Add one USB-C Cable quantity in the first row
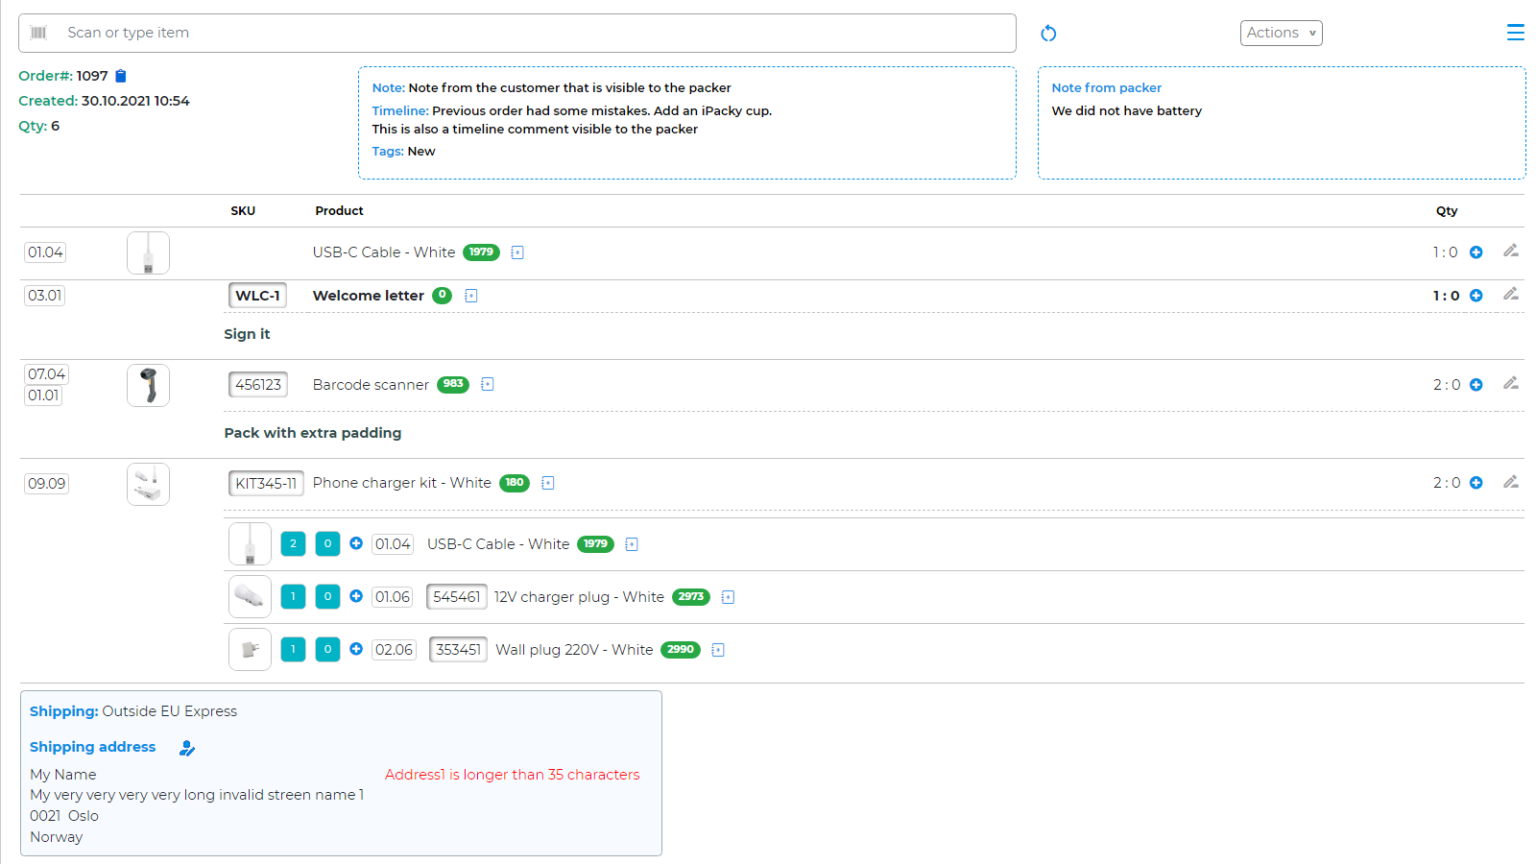Viewport: 1536px width, 864px height. tap(1476, 253)
